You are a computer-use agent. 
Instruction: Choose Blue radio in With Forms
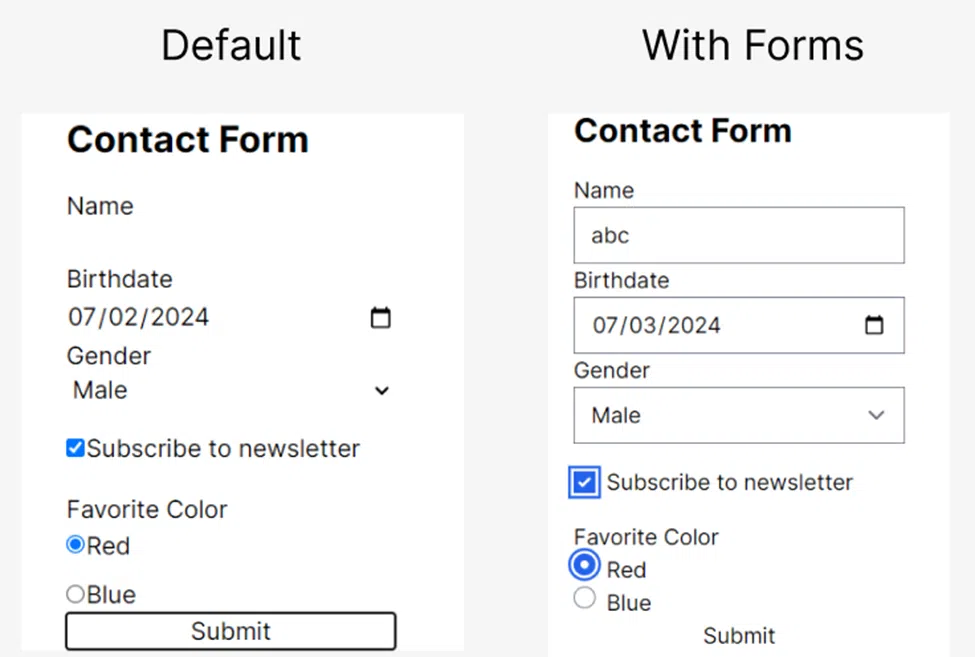[585, 598]
